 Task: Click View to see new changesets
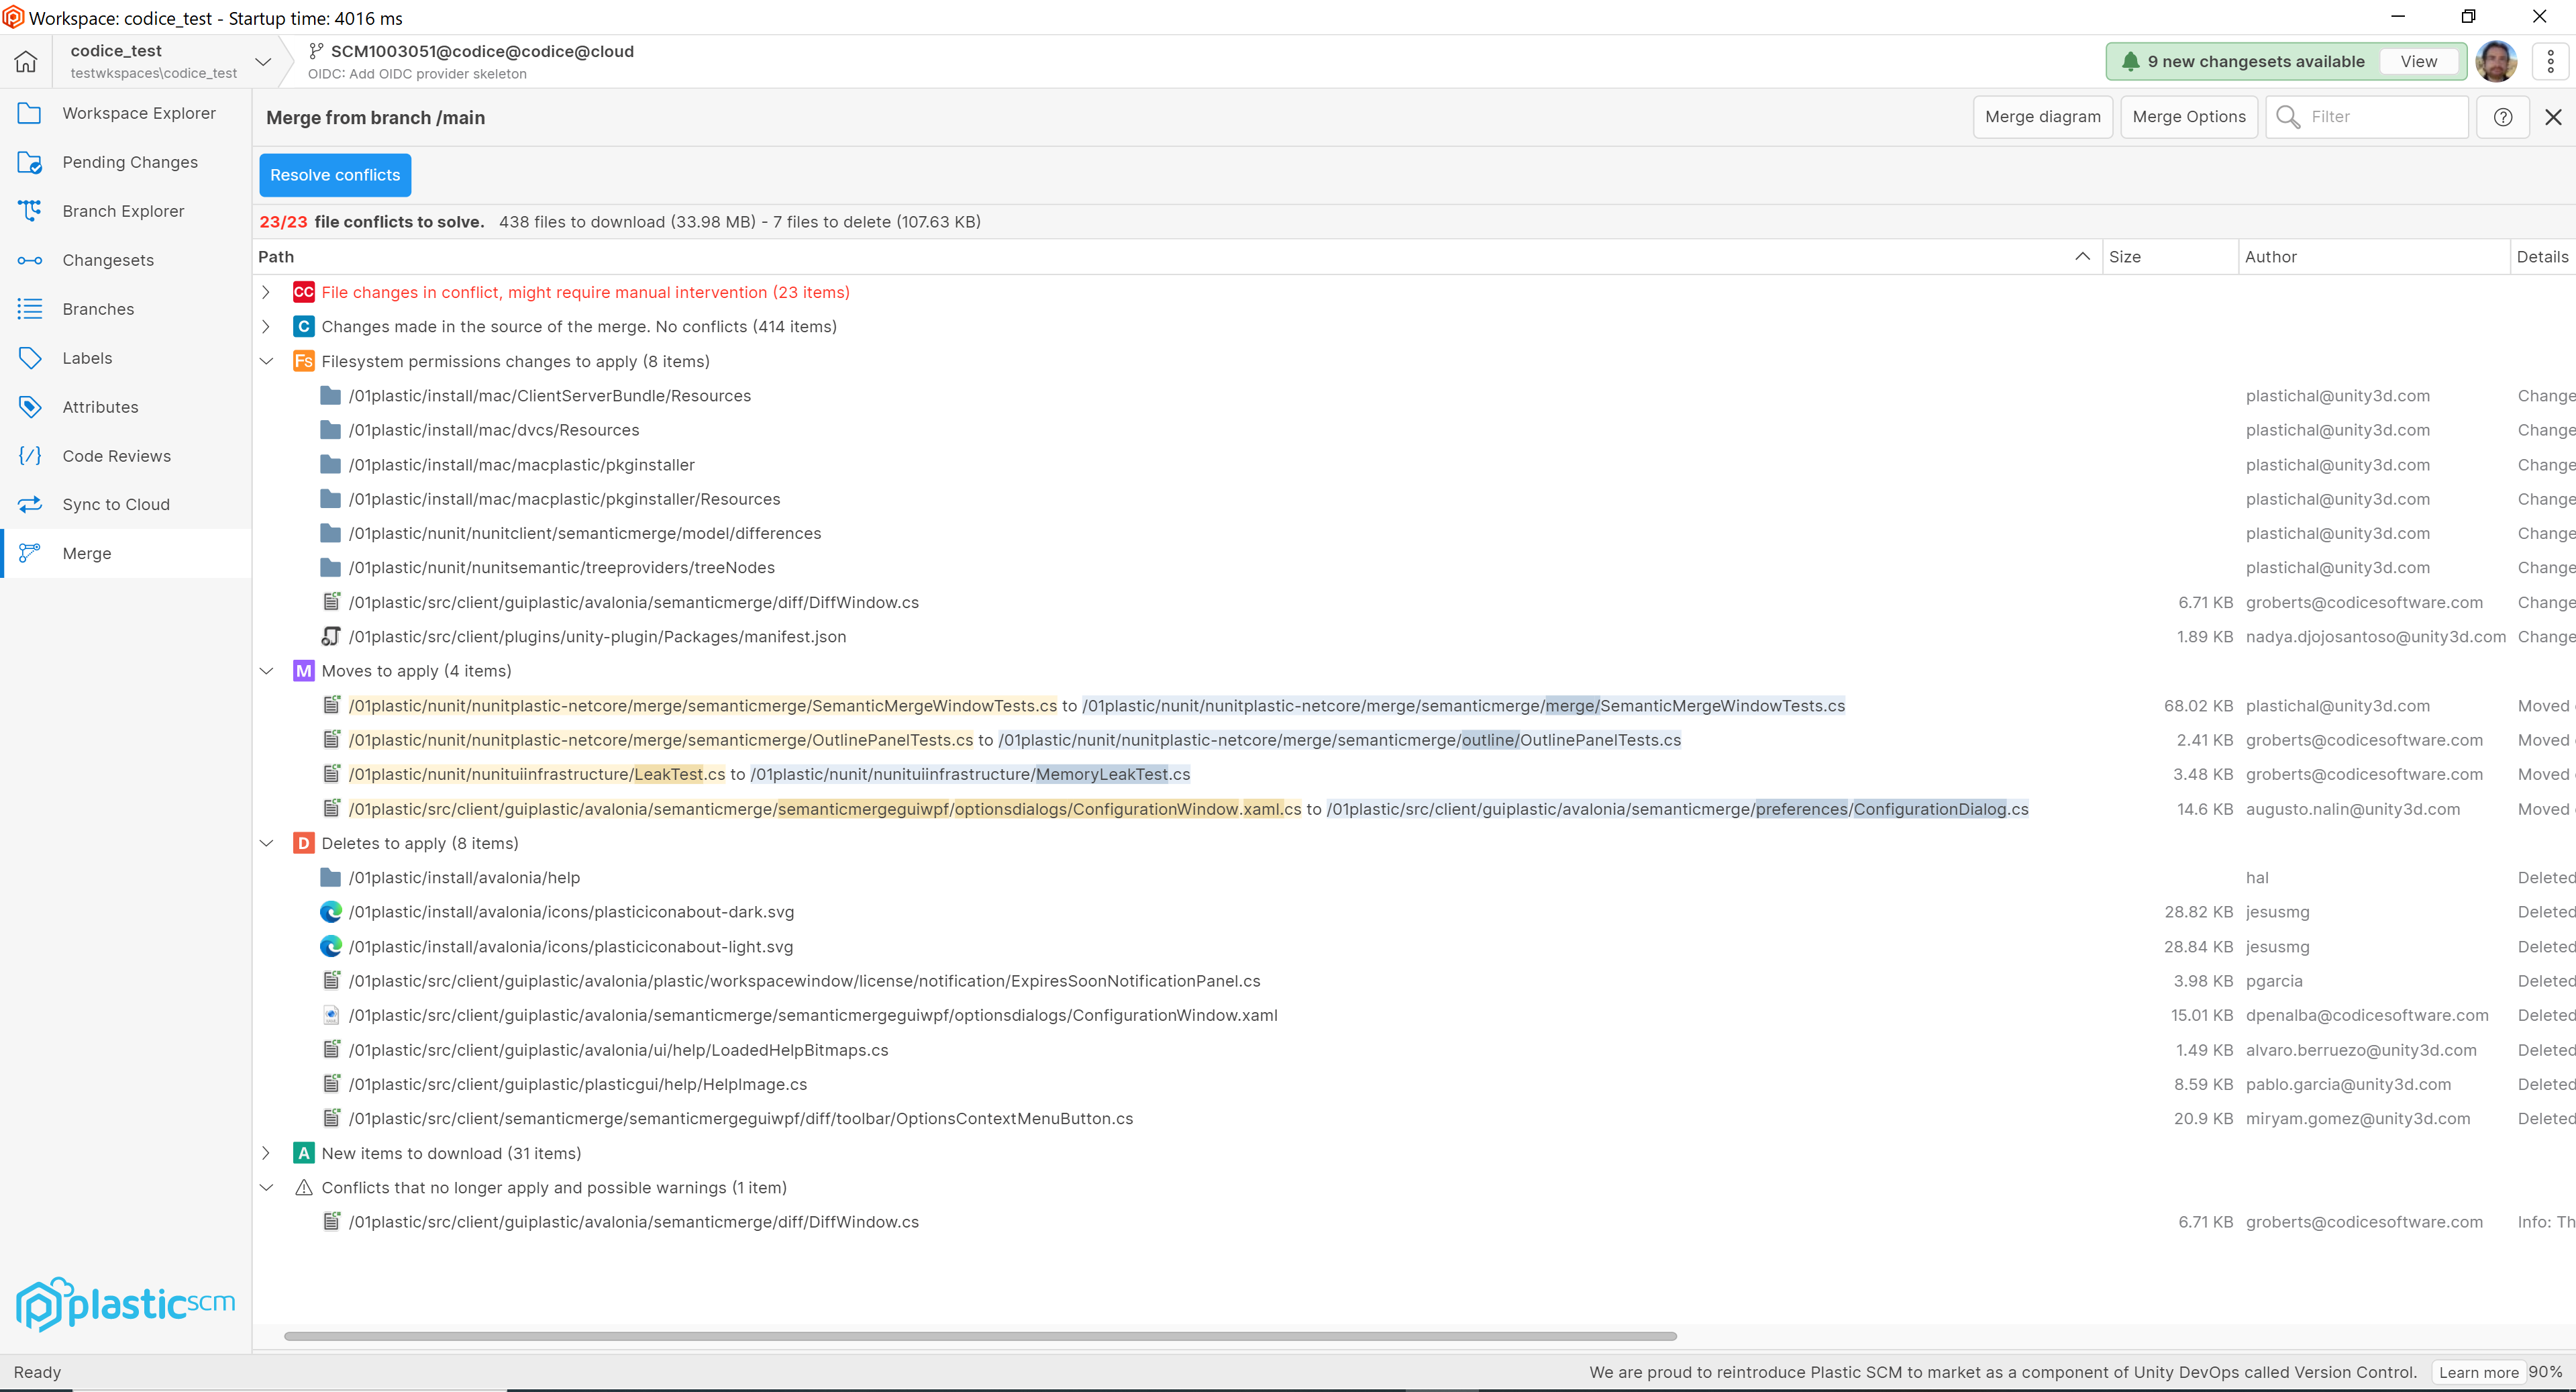pos(2419,60)
